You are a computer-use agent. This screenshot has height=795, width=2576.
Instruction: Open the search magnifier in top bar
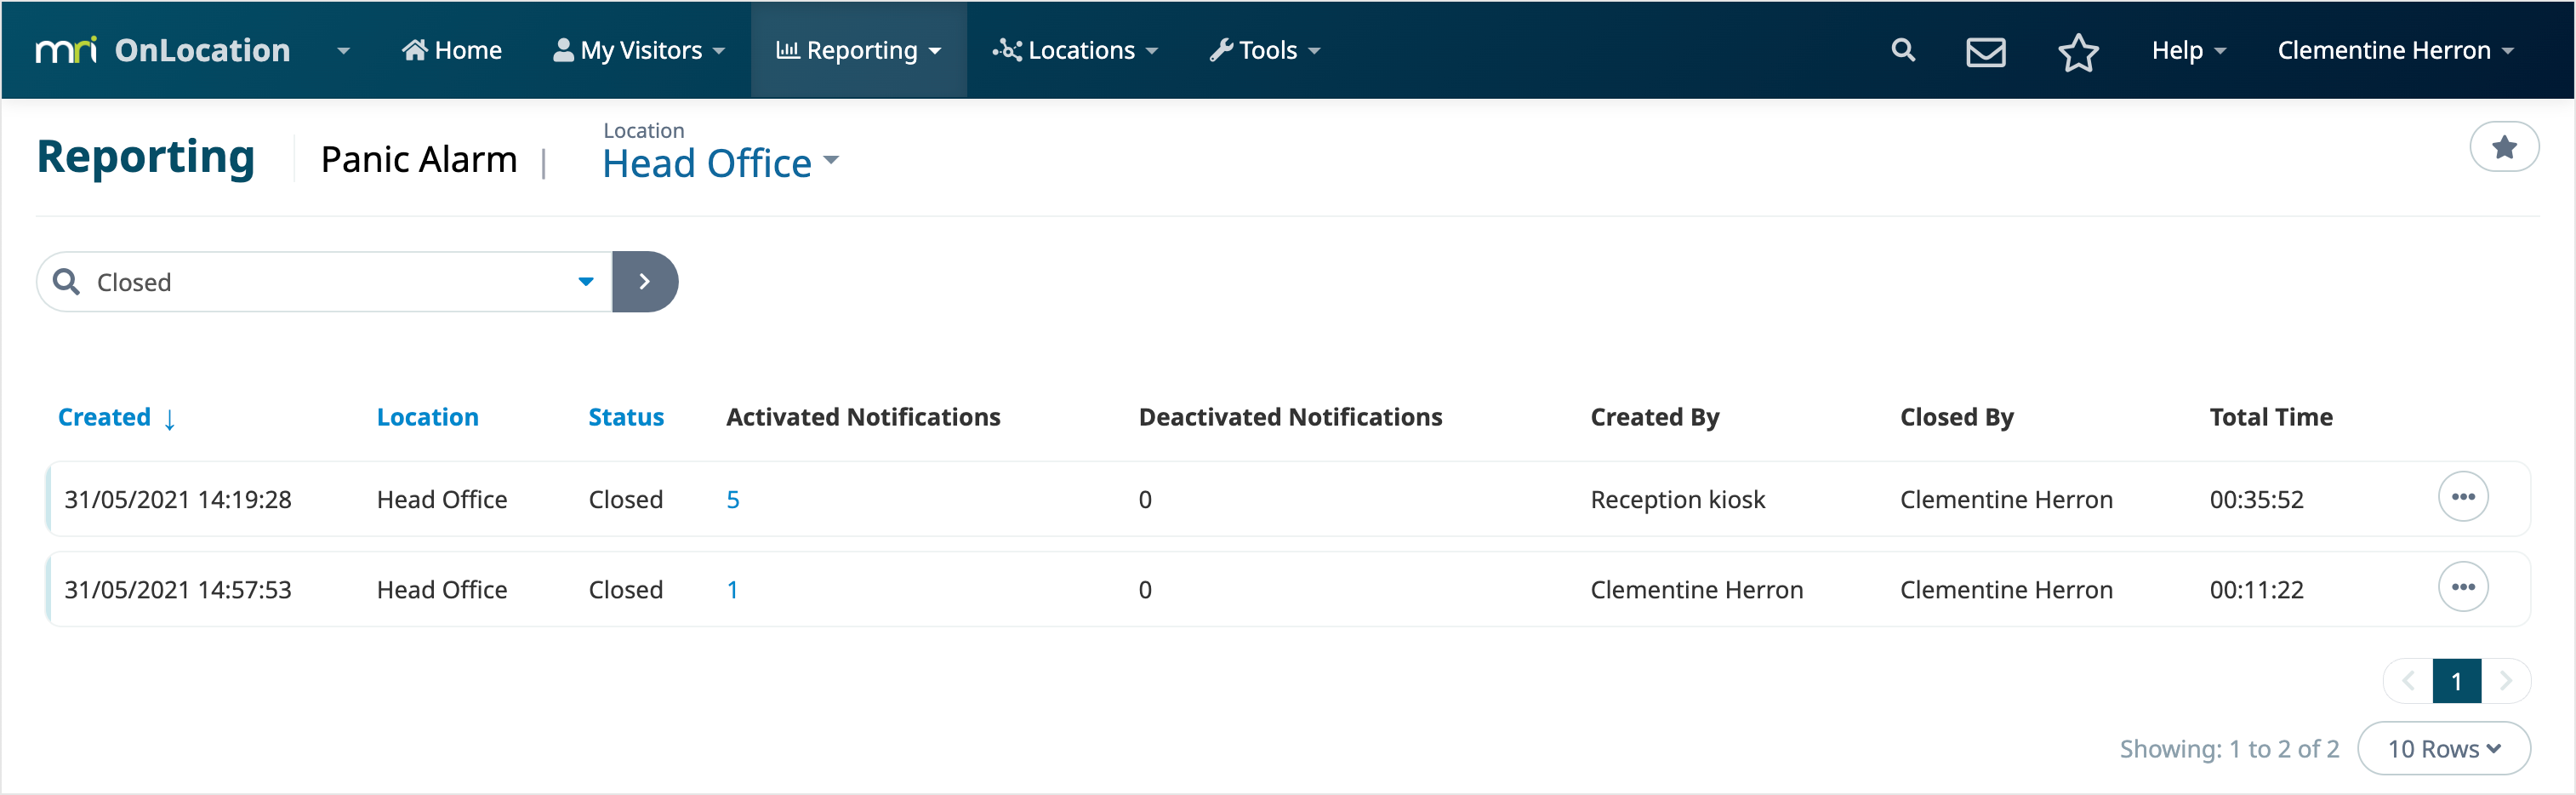point(1903,50)
